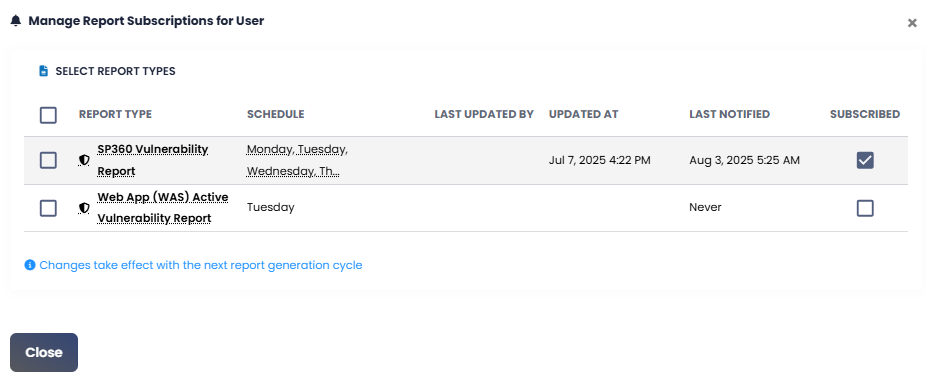
Task: Select the Web App (WAS) row checkbox
Action: click(x=48, y=208)
